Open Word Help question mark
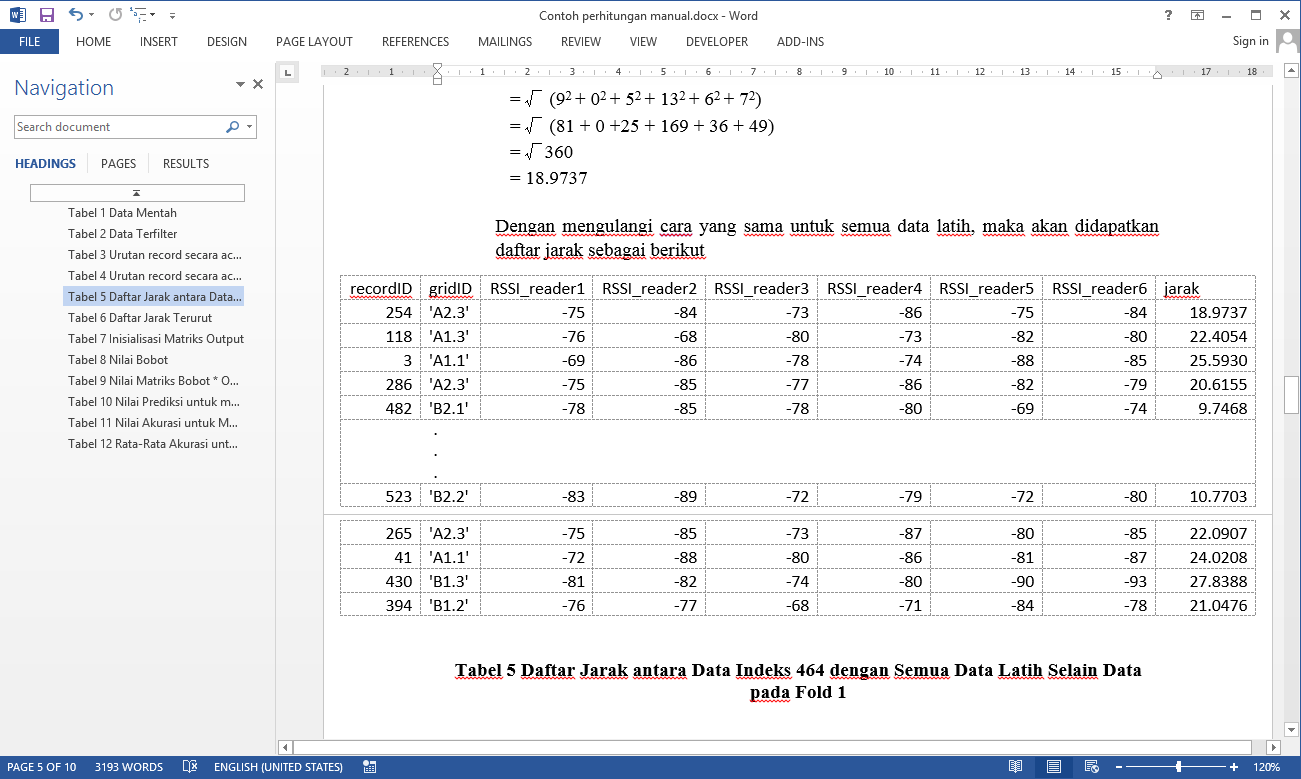 pyautogui.click(x=1168, y=15)
